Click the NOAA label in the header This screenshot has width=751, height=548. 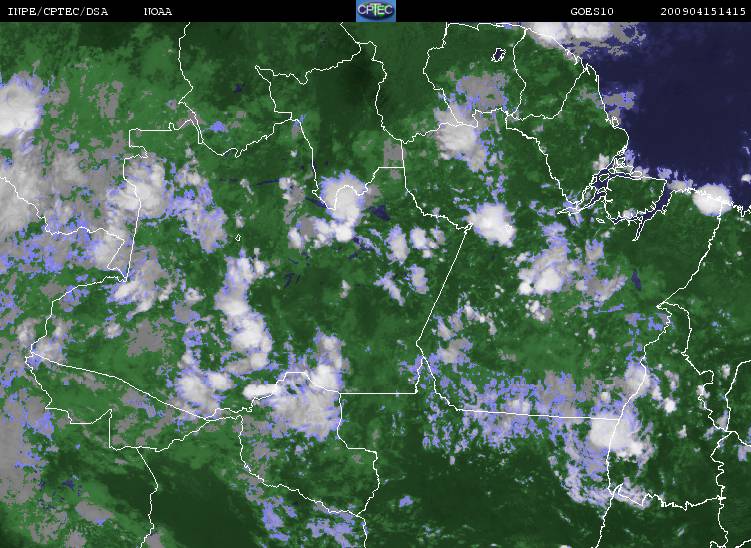[x=158, y=11]
